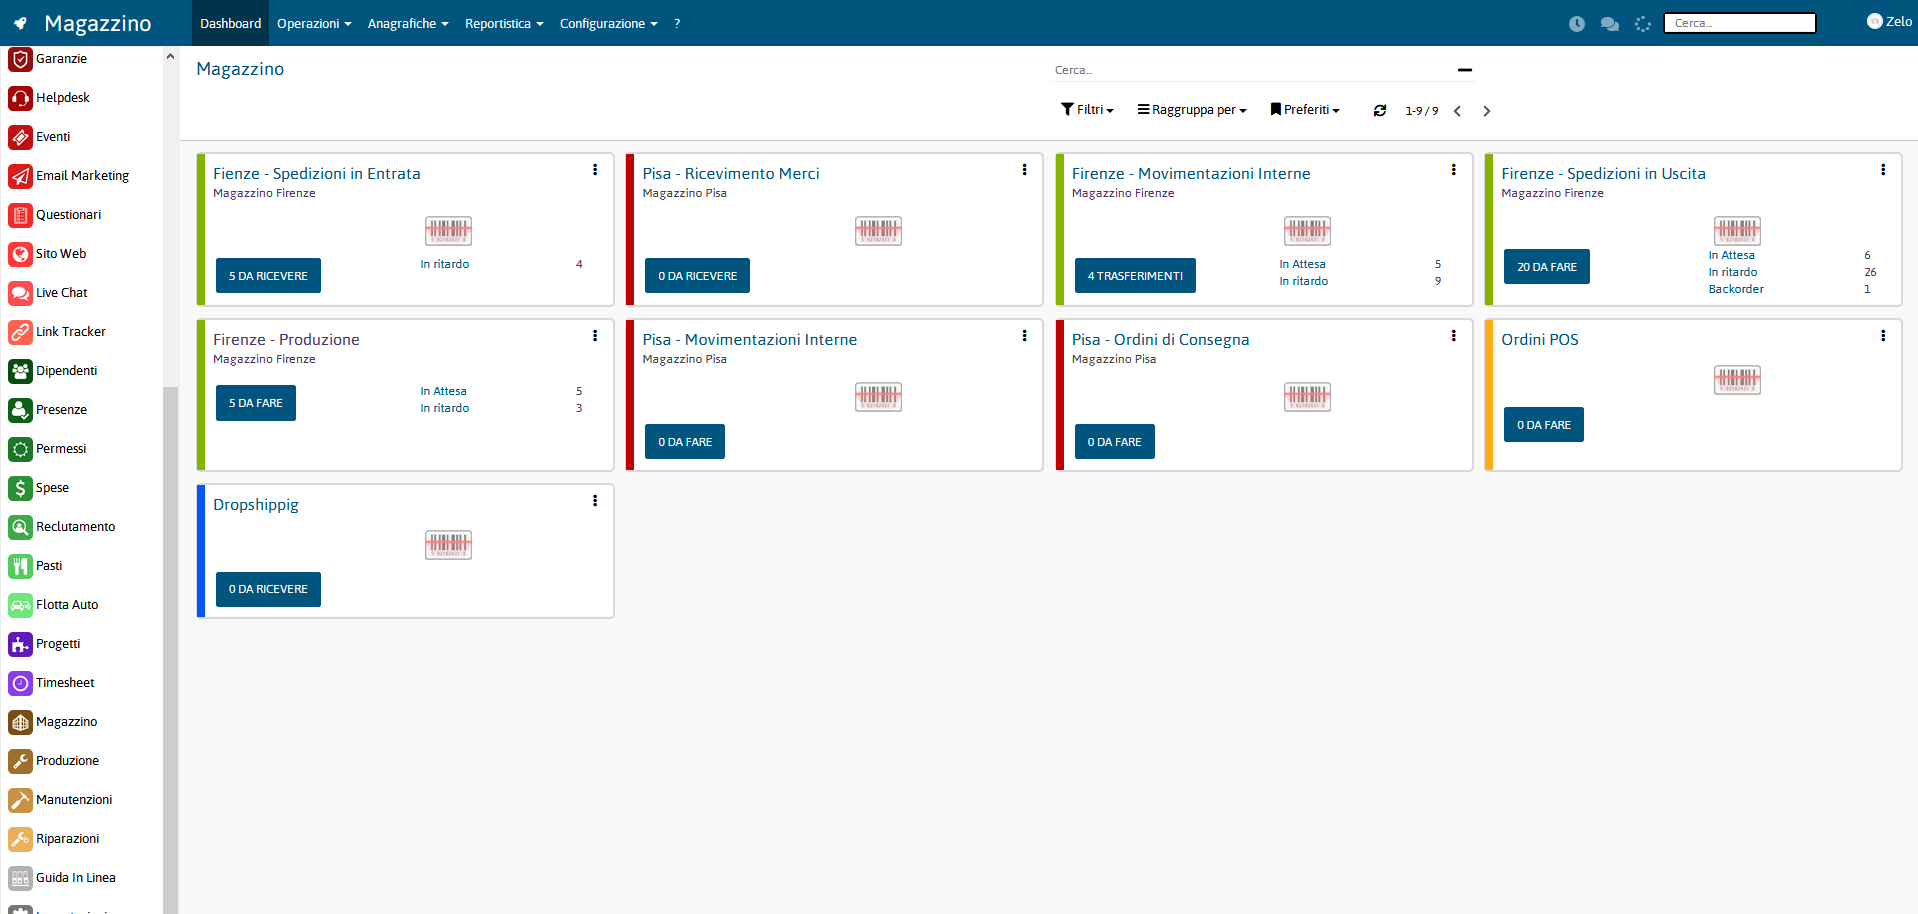Open the Garanzie app in sidebar
The height and width of the screenshot is (914, 1918).
click(20, 59)
